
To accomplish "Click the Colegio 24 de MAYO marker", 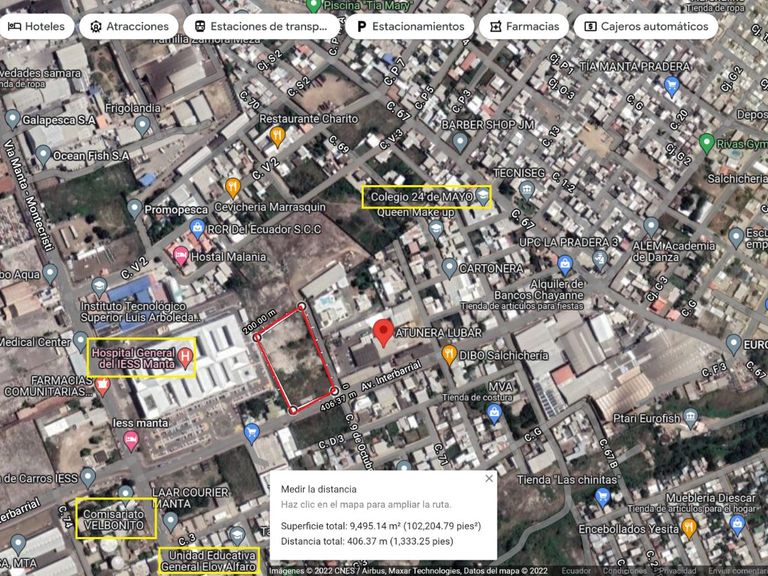I will pos(483,196).
